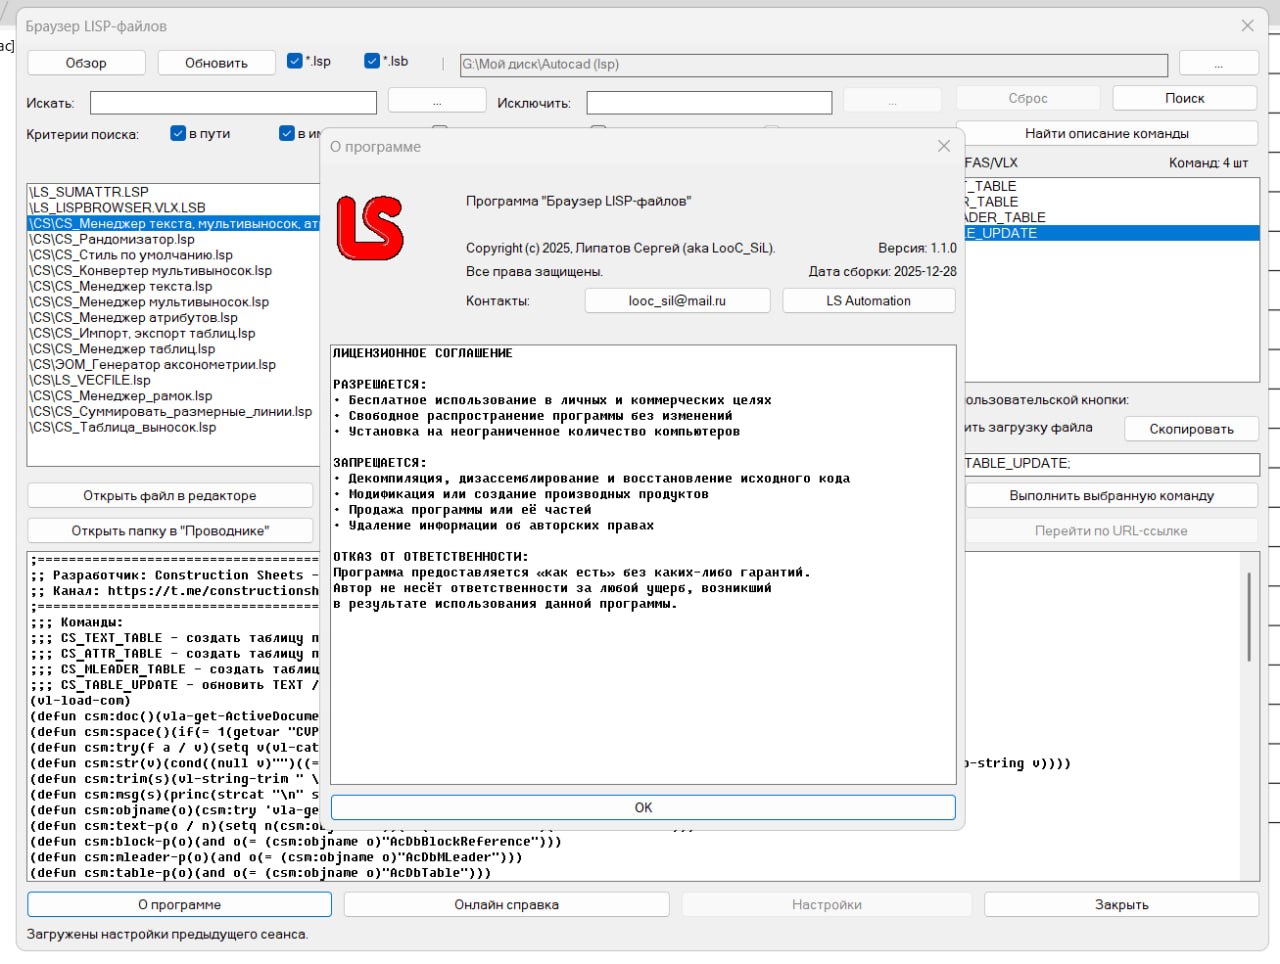Click Открыть папку в "Проводнике" button
Screen dimensions: 1280x964
pos(170,531)
